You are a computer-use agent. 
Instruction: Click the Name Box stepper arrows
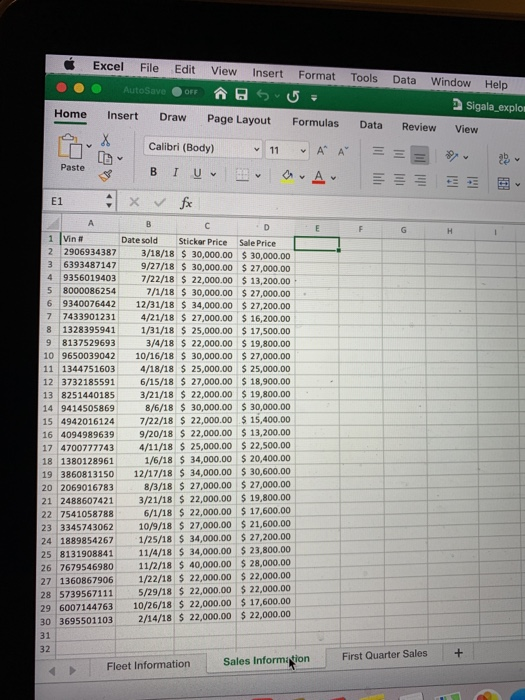109,201
